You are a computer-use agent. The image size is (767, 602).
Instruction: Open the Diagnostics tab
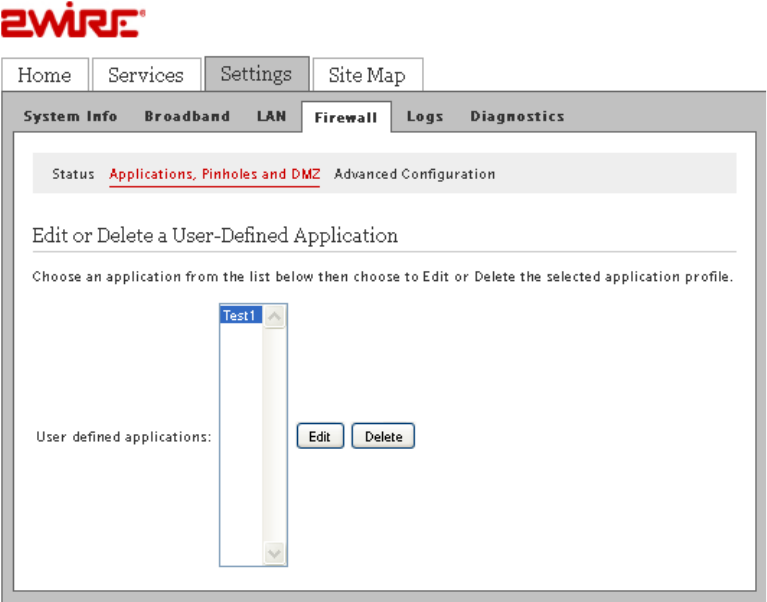coord(518,116)
